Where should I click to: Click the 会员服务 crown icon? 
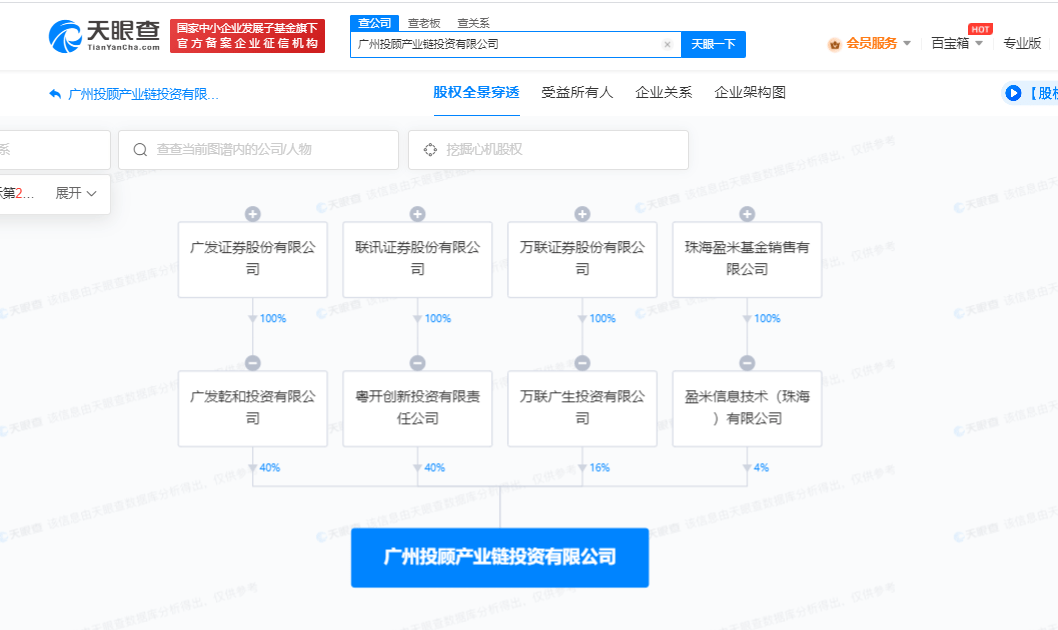click(835, 44)
